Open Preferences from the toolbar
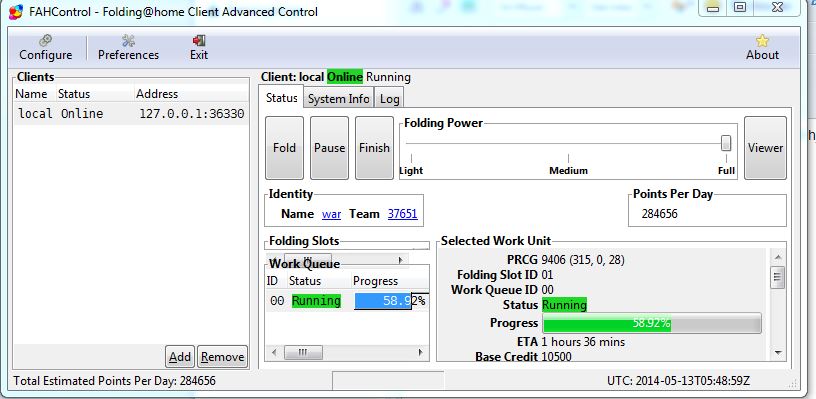Image resolution: width=816 pixels, height=399 pixels. (128, 48)
